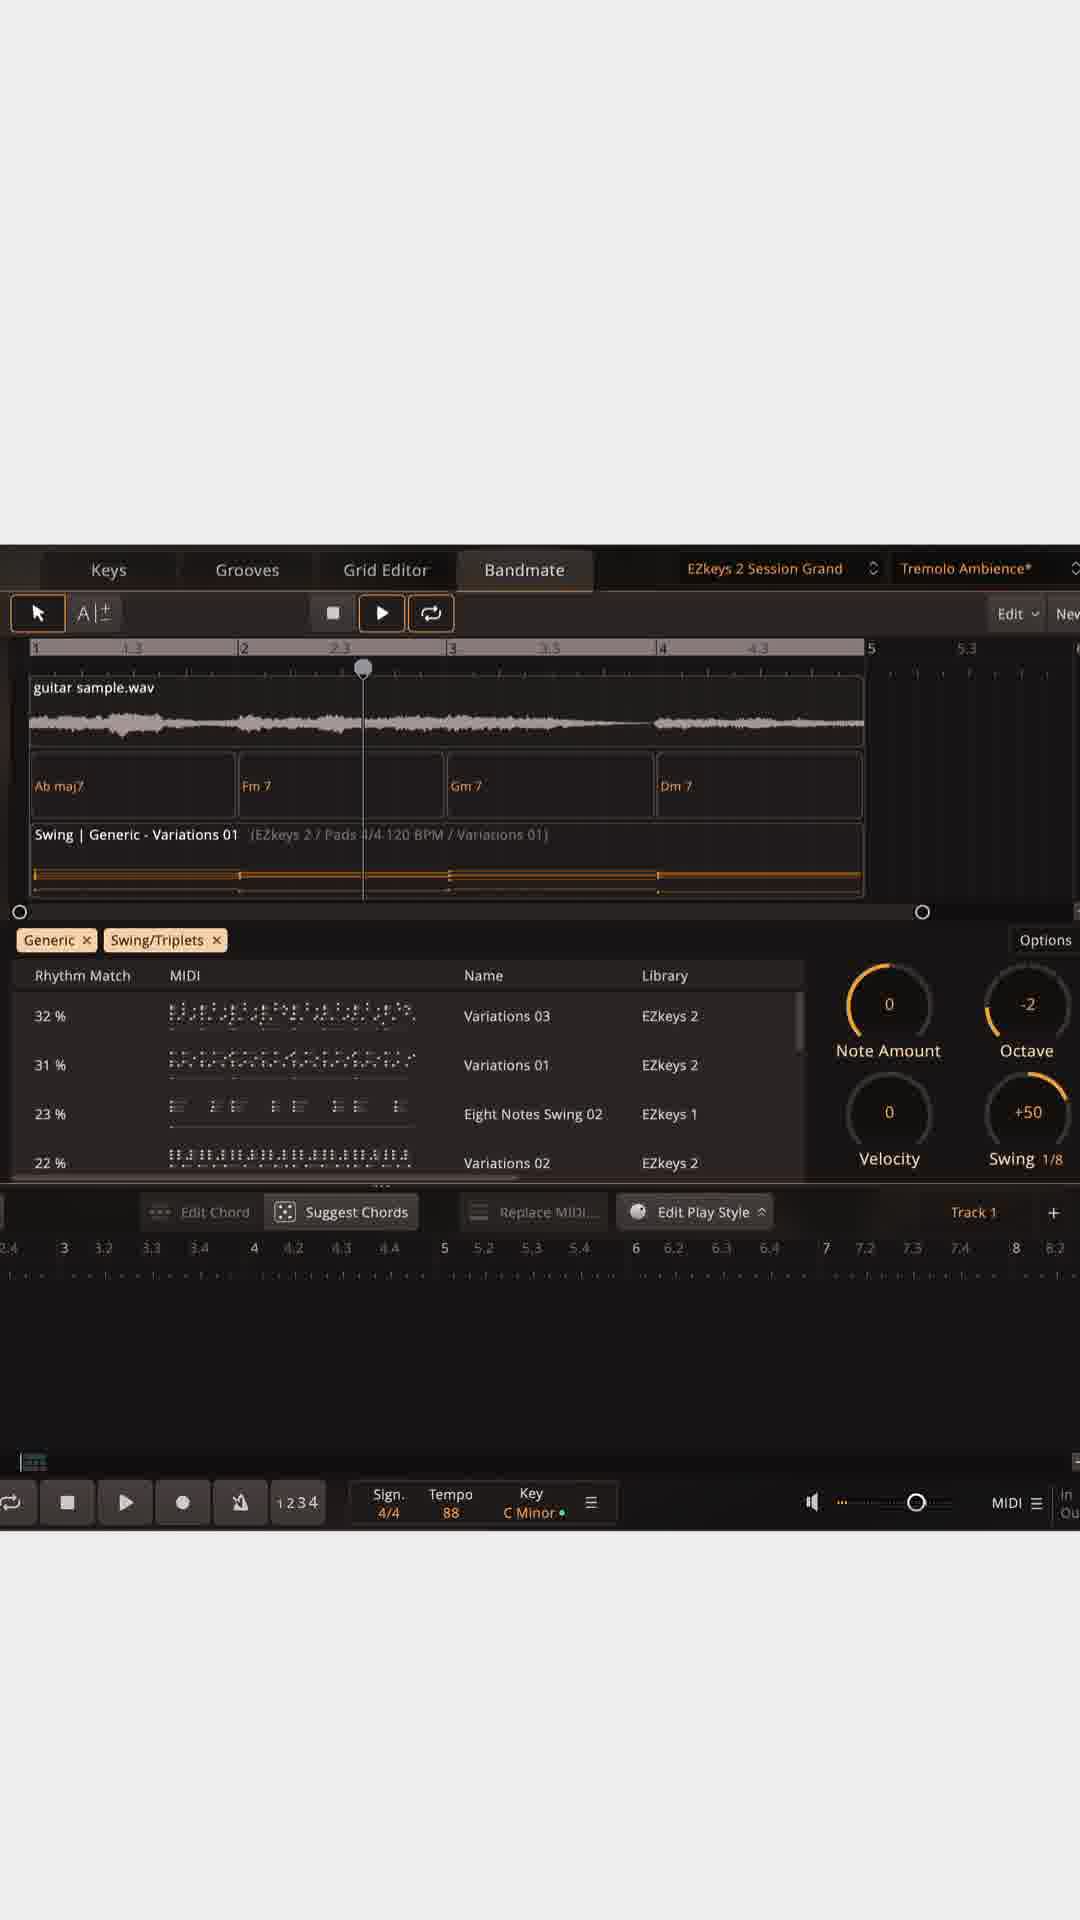
Task: Click the Ab maj7 chord block
Action: (x=132, y=786)
